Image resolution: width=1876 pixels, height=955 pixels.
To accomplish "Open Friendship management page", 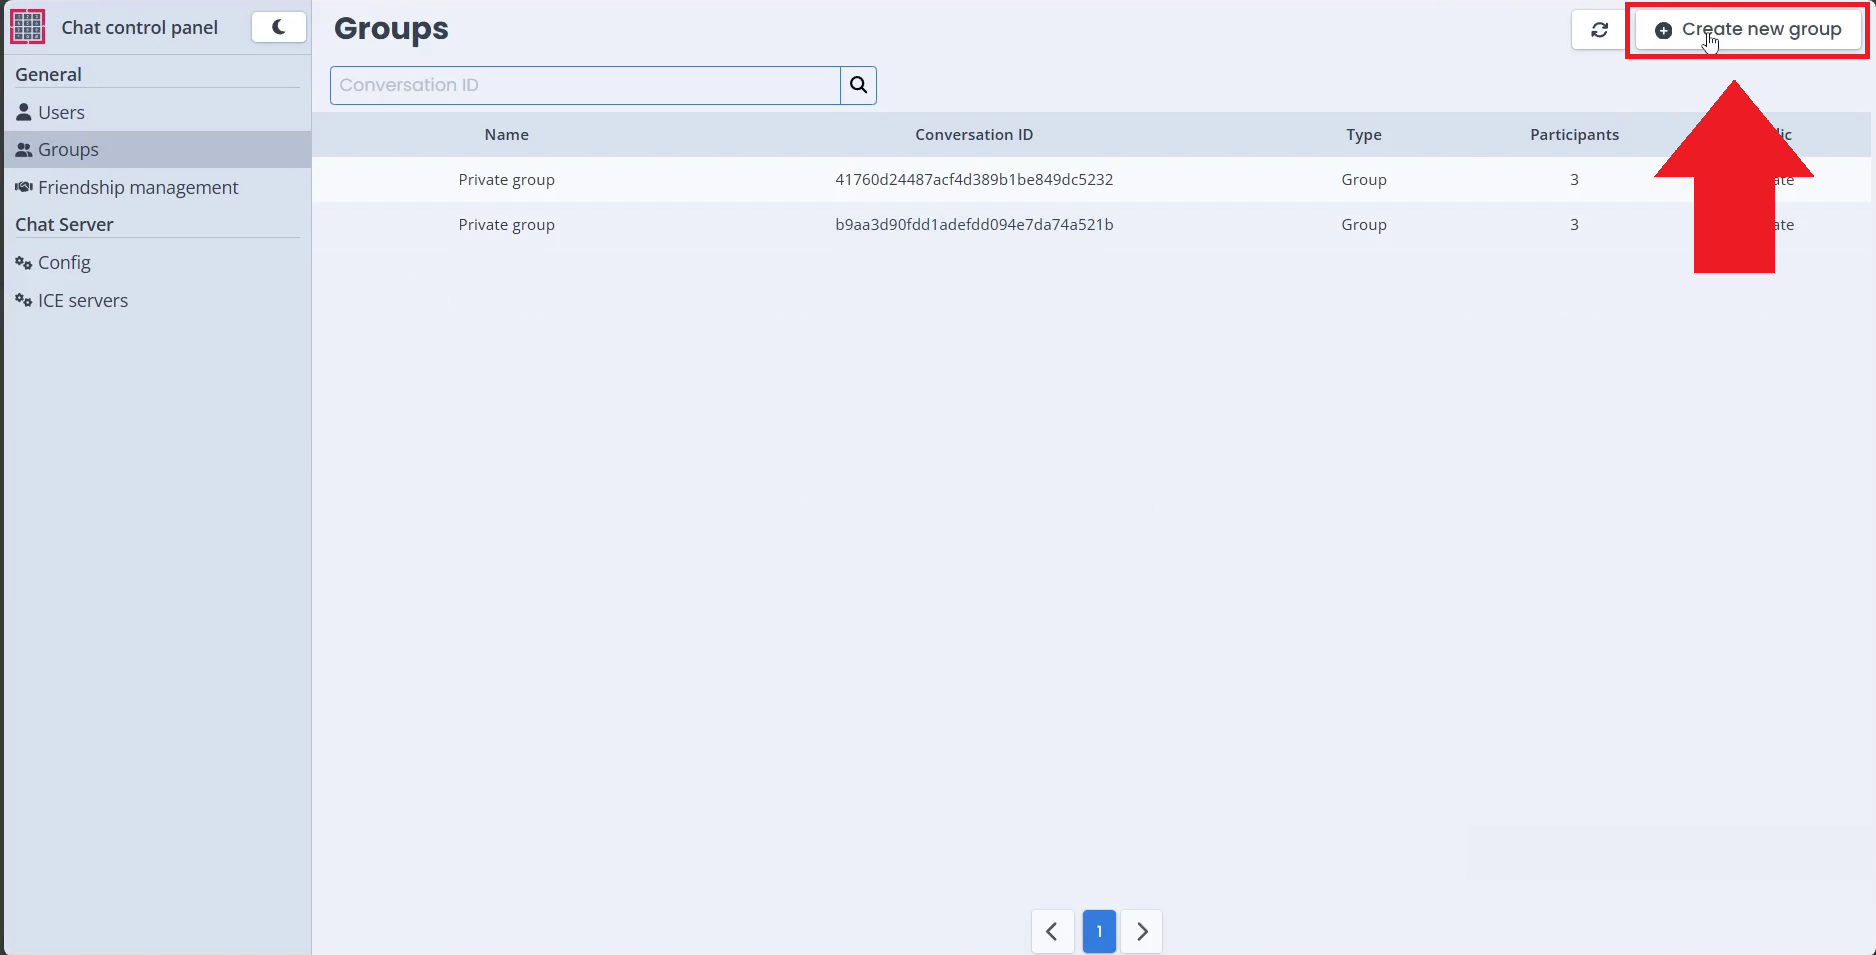I will 138,187.
